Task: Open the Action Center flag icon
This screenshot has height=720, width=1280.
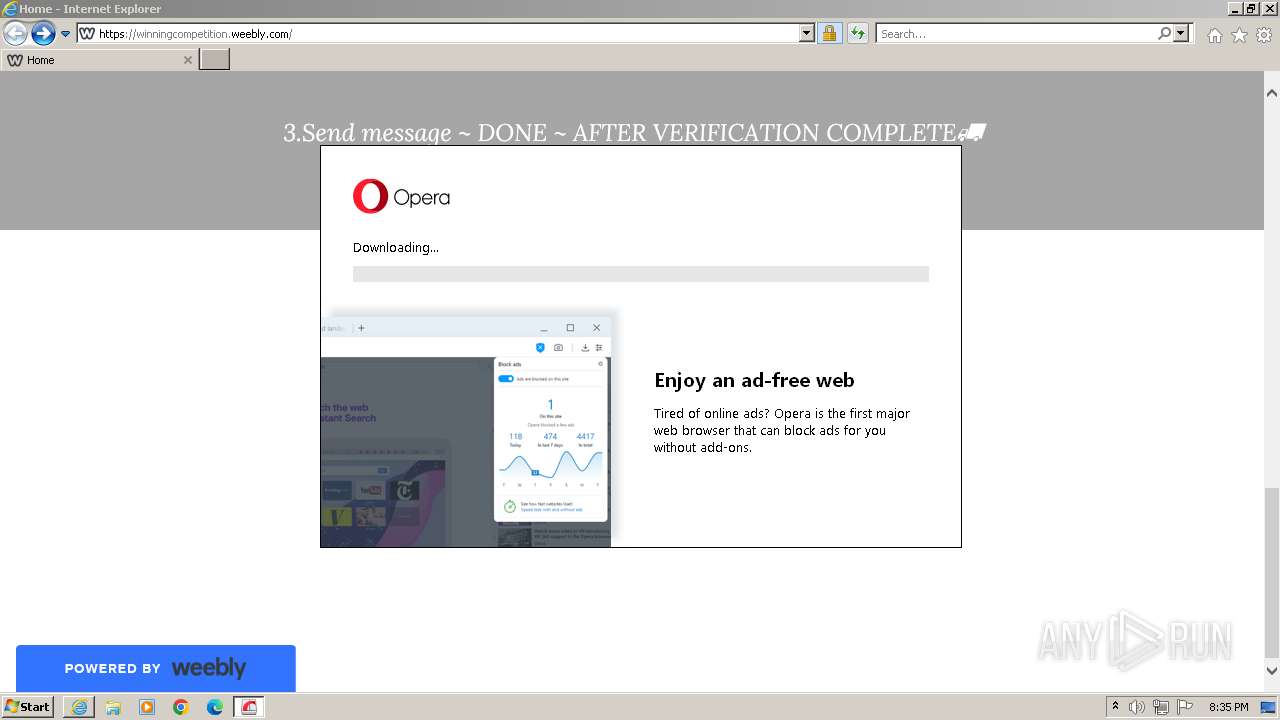Action: point(1185,707)
